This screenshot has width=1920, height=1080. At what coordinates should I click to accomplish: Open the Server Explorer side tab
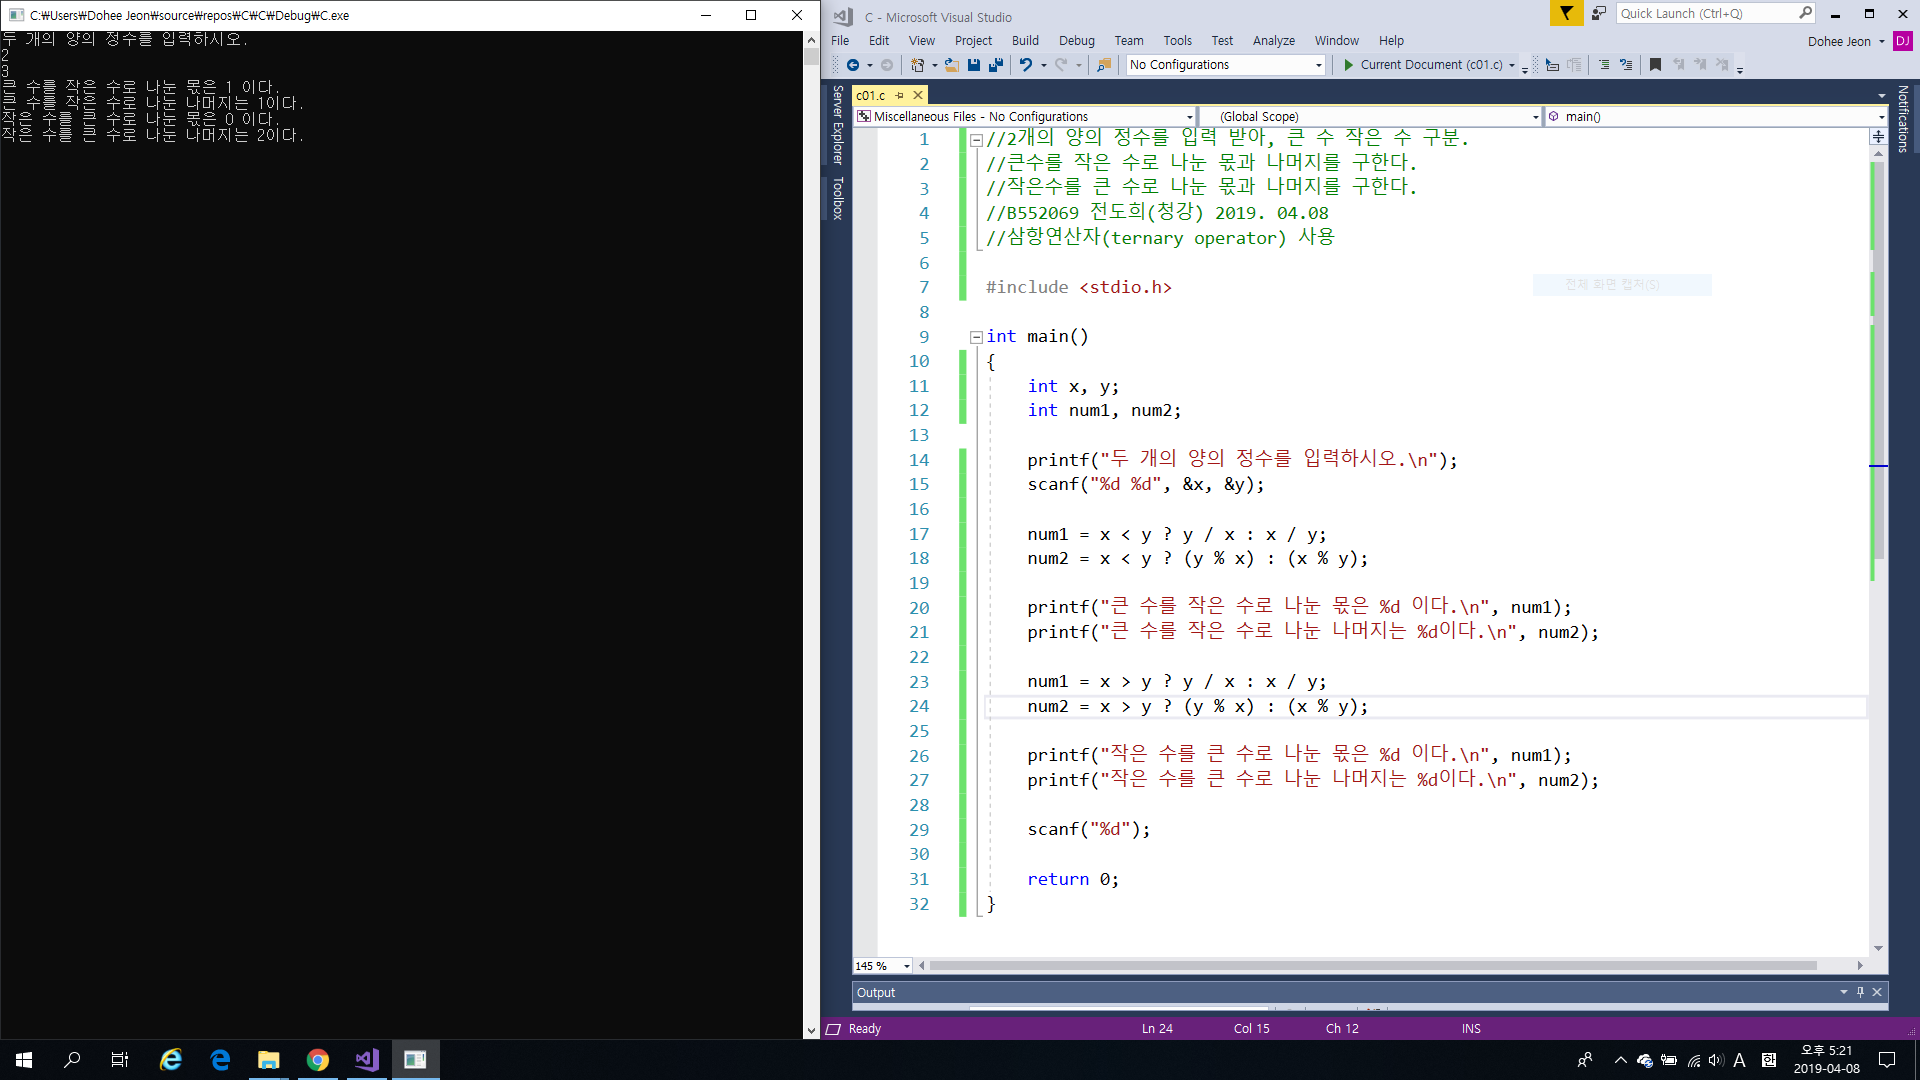[838, 125]
